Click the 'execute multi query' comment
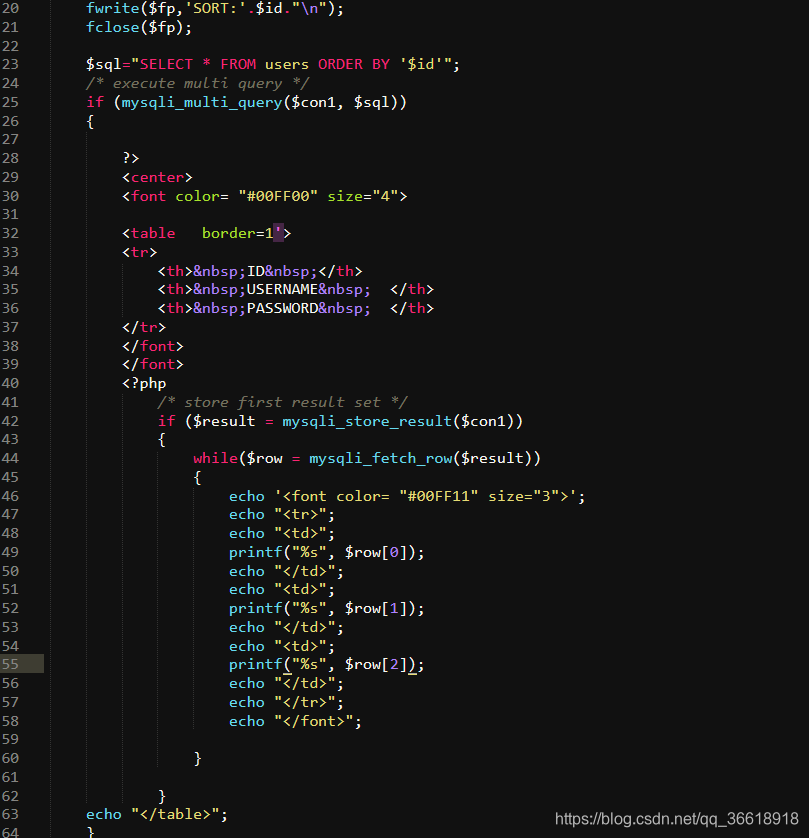 (x=197, y=83)
